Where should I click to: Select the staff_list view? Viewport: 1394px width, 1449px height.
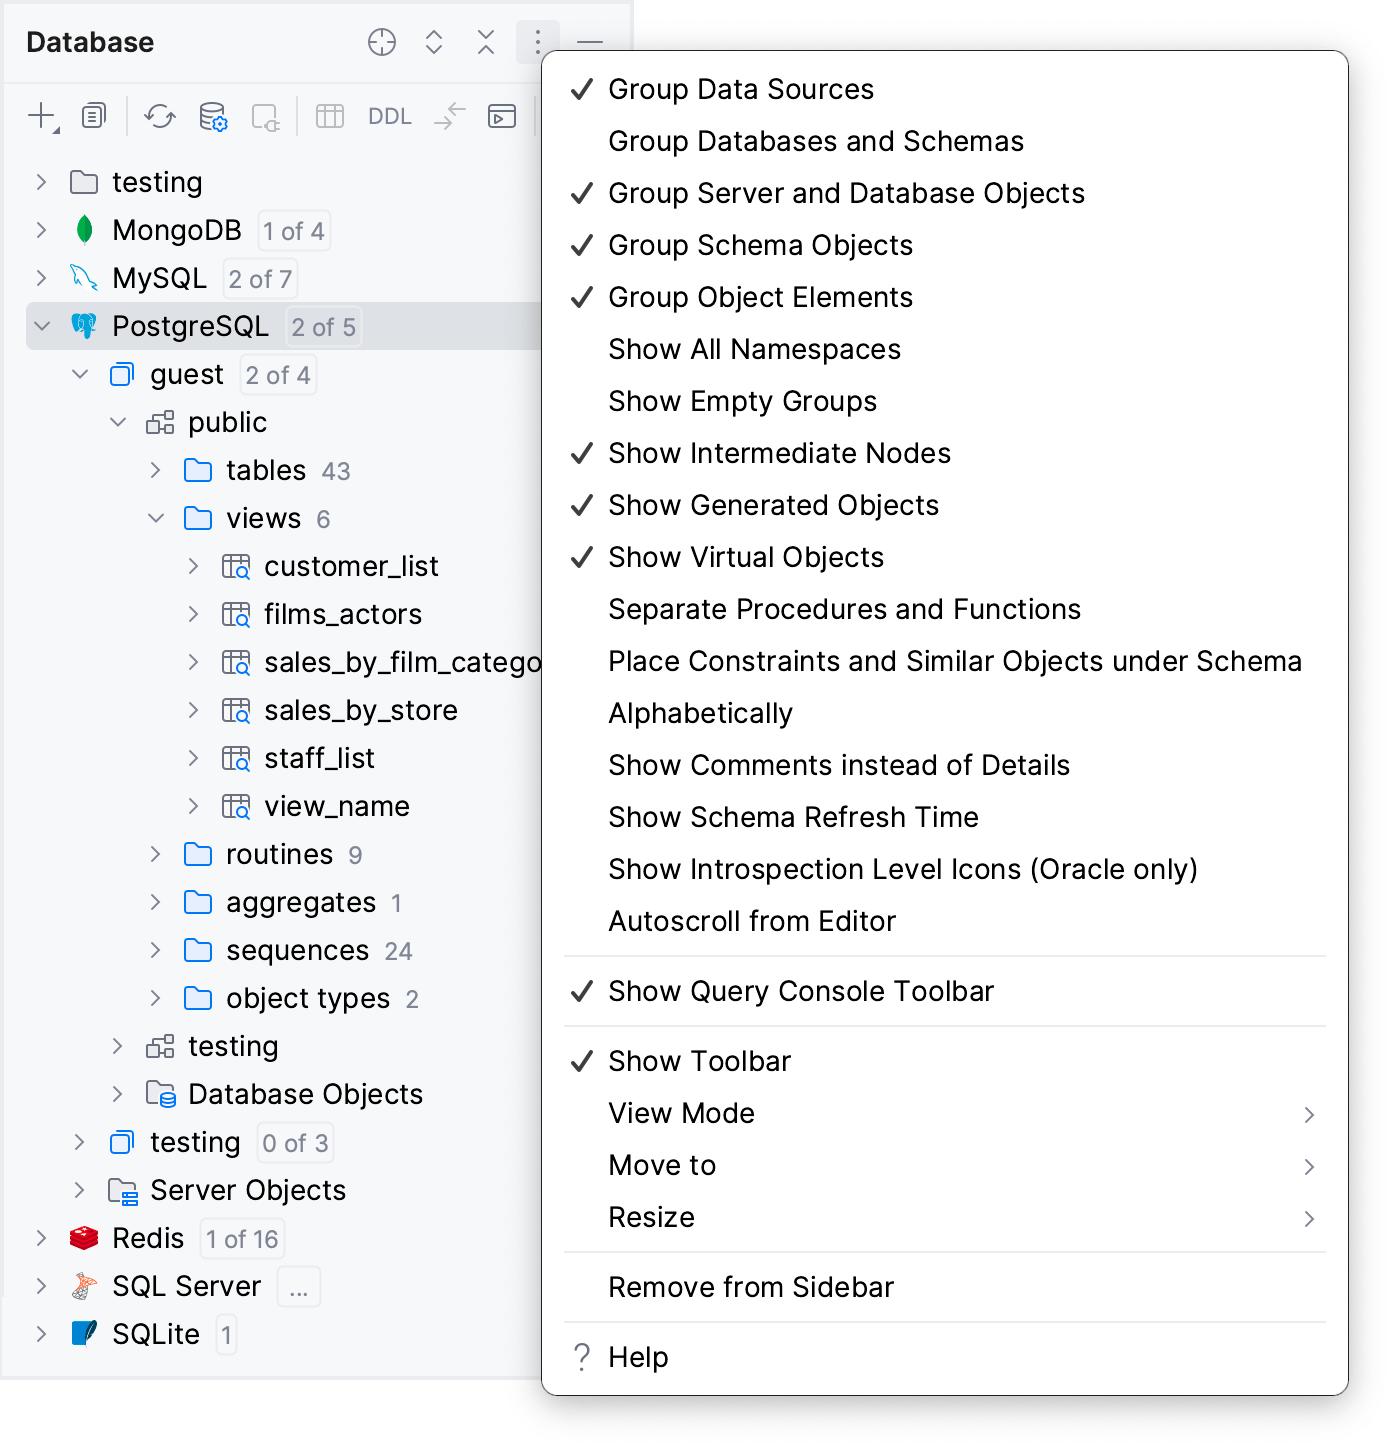(x=318, y=758)
